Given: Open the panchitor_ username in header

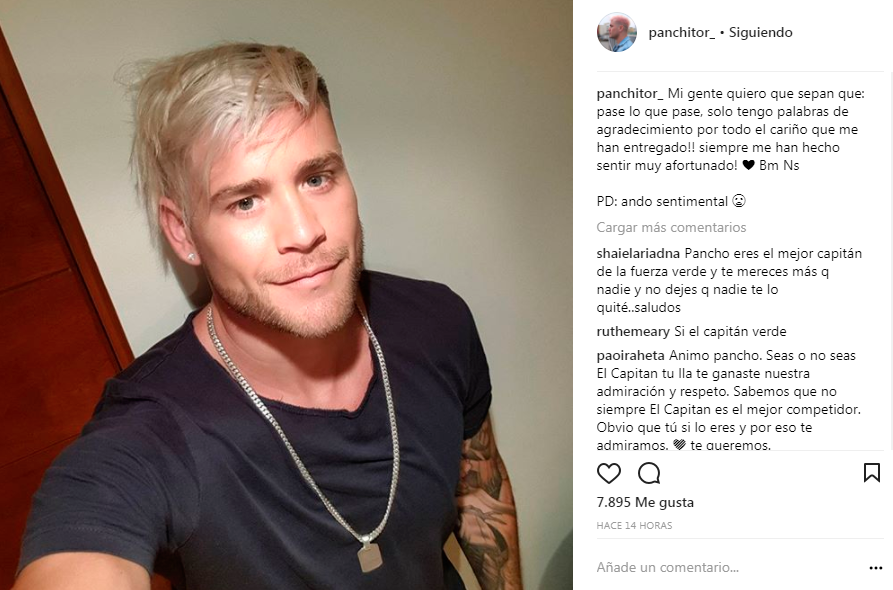Looking at the screenshot, I should click(681, 32).
